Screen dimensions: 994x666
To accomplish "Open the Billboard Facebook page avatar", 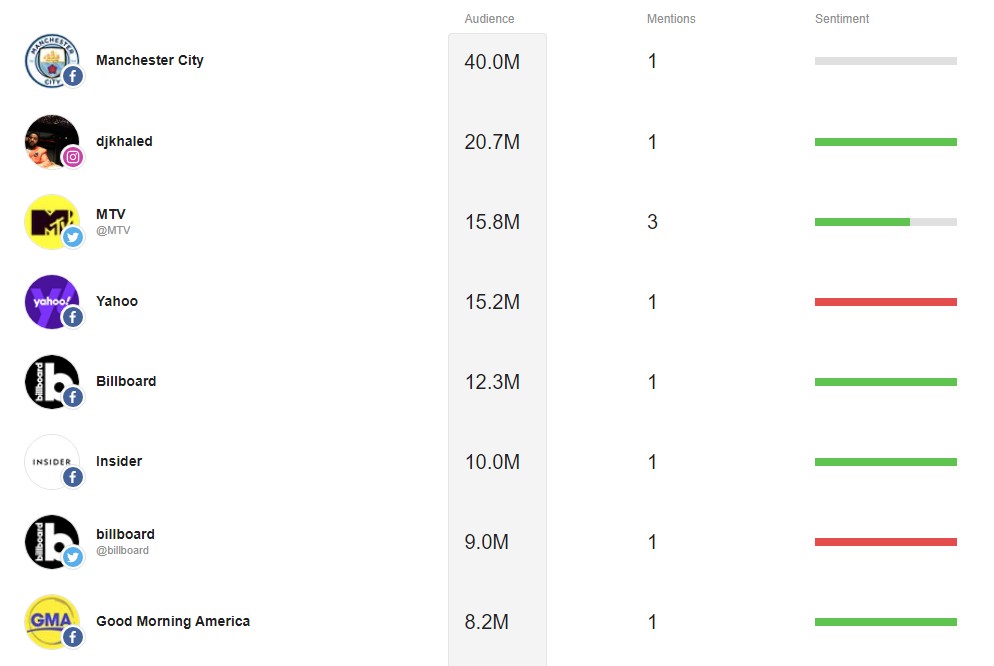I will click(52, 381).
